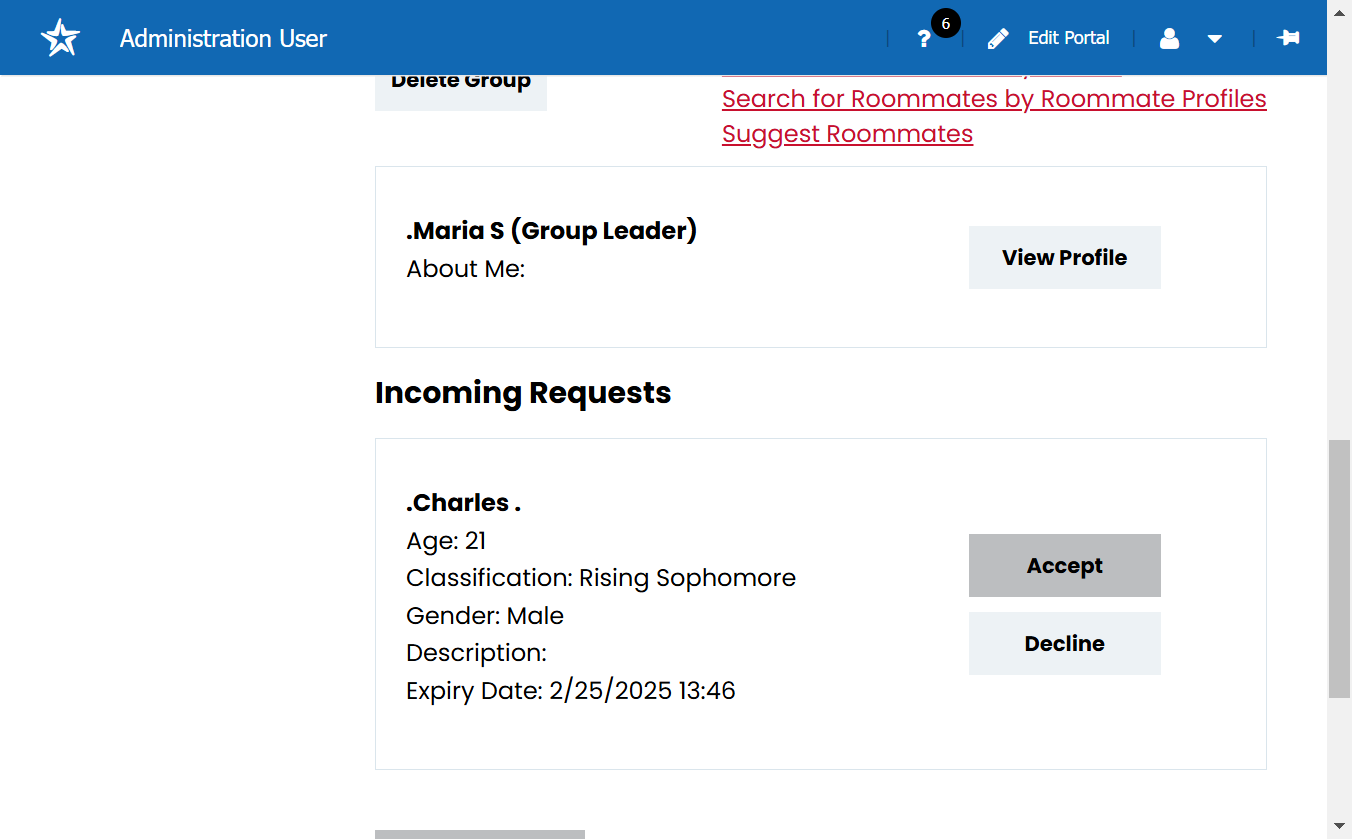Screen dimensions: 1352x839
Task: Click the Administration User title
Action: 223,38
